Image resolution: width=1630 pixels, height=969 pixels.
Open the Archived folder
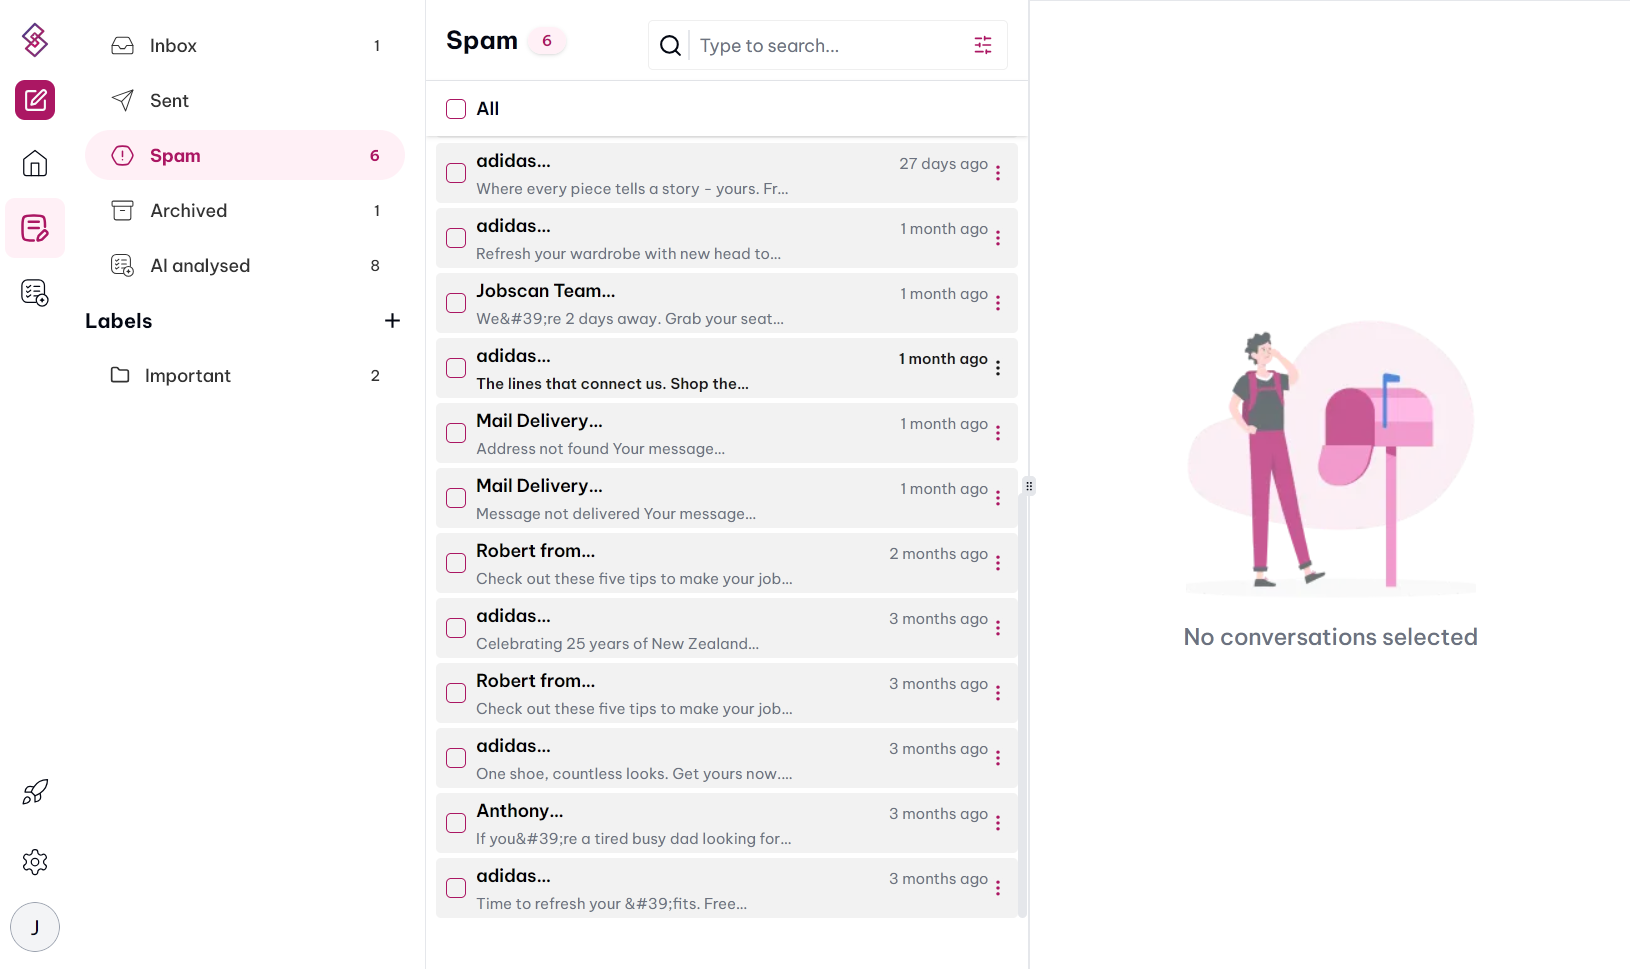[x=189, y=210]
